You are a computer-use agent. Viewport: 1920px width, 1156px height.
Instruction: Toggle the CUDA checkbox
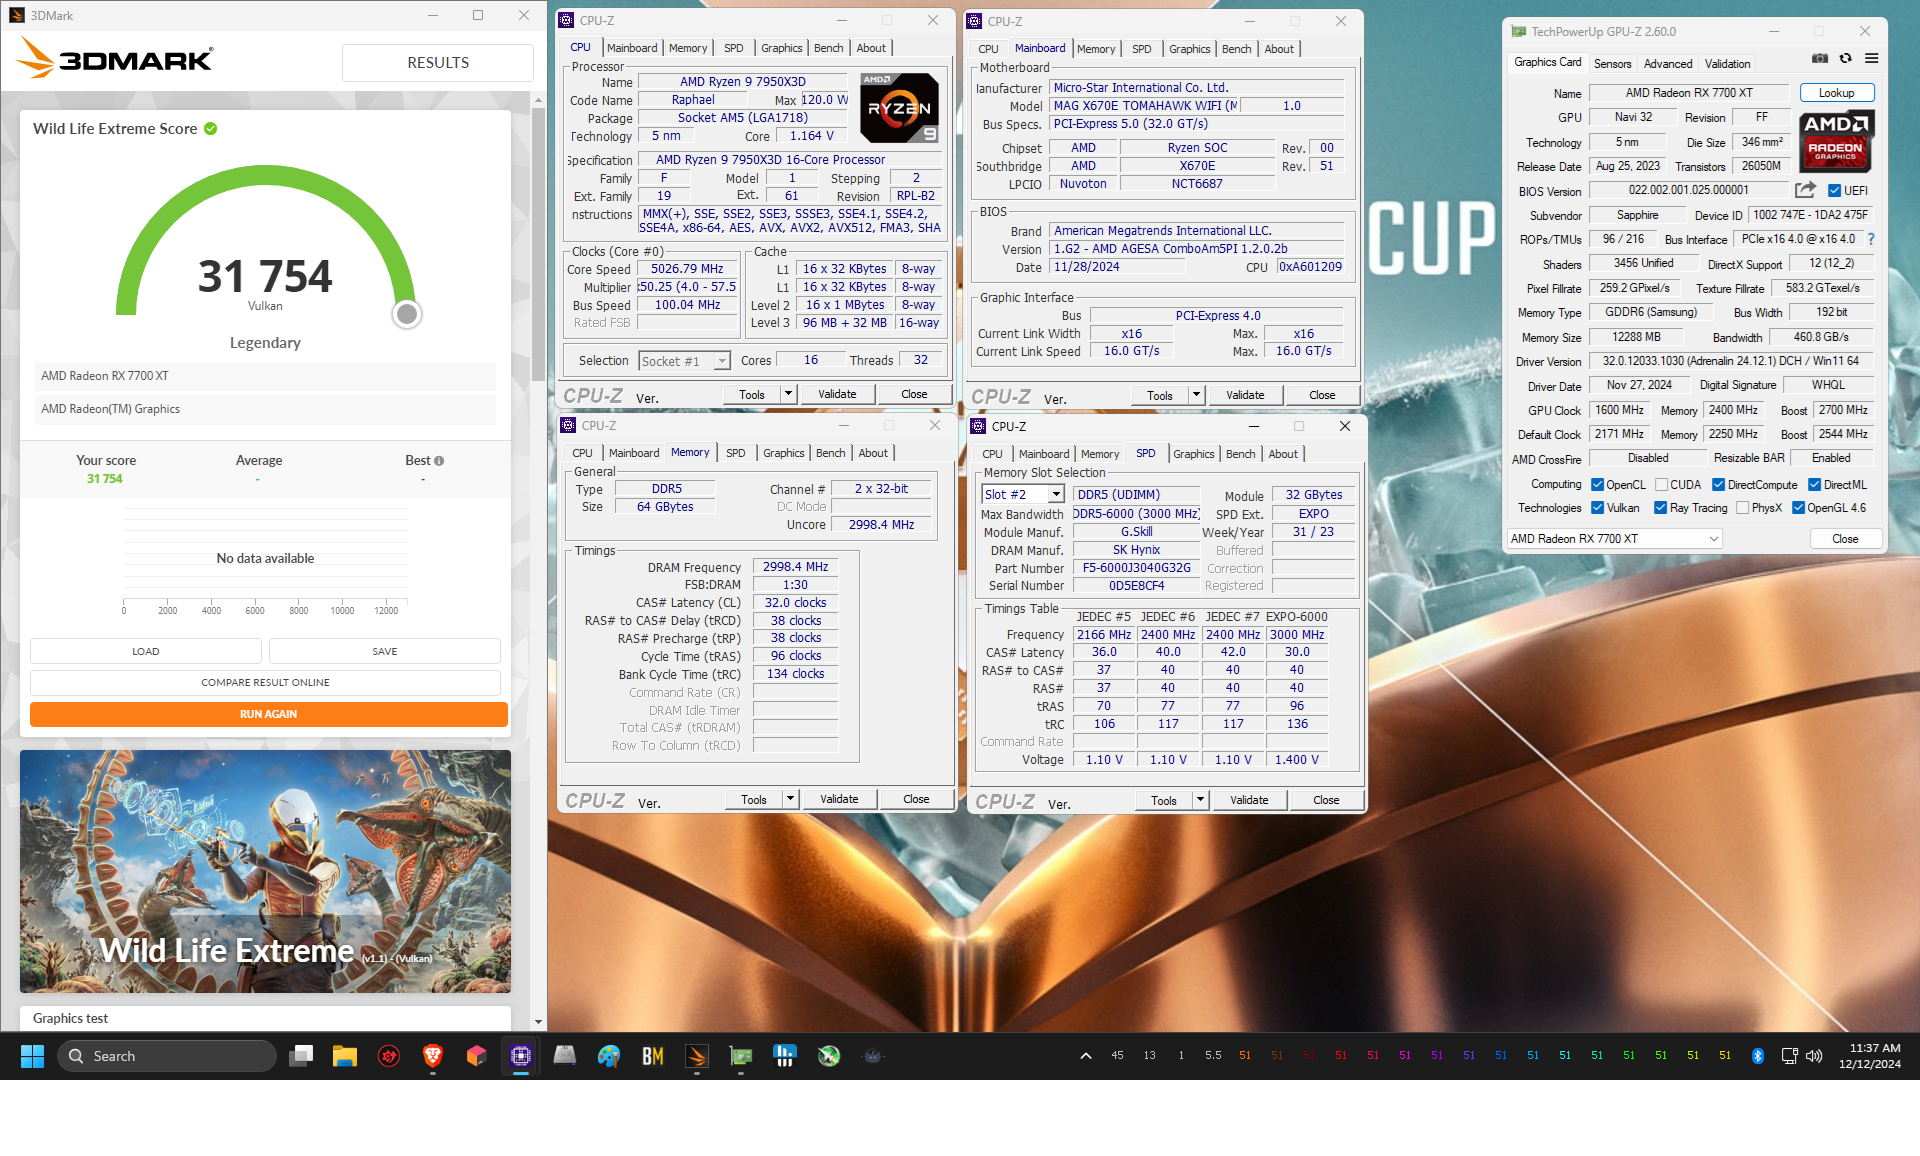(x=1661, y=485)
